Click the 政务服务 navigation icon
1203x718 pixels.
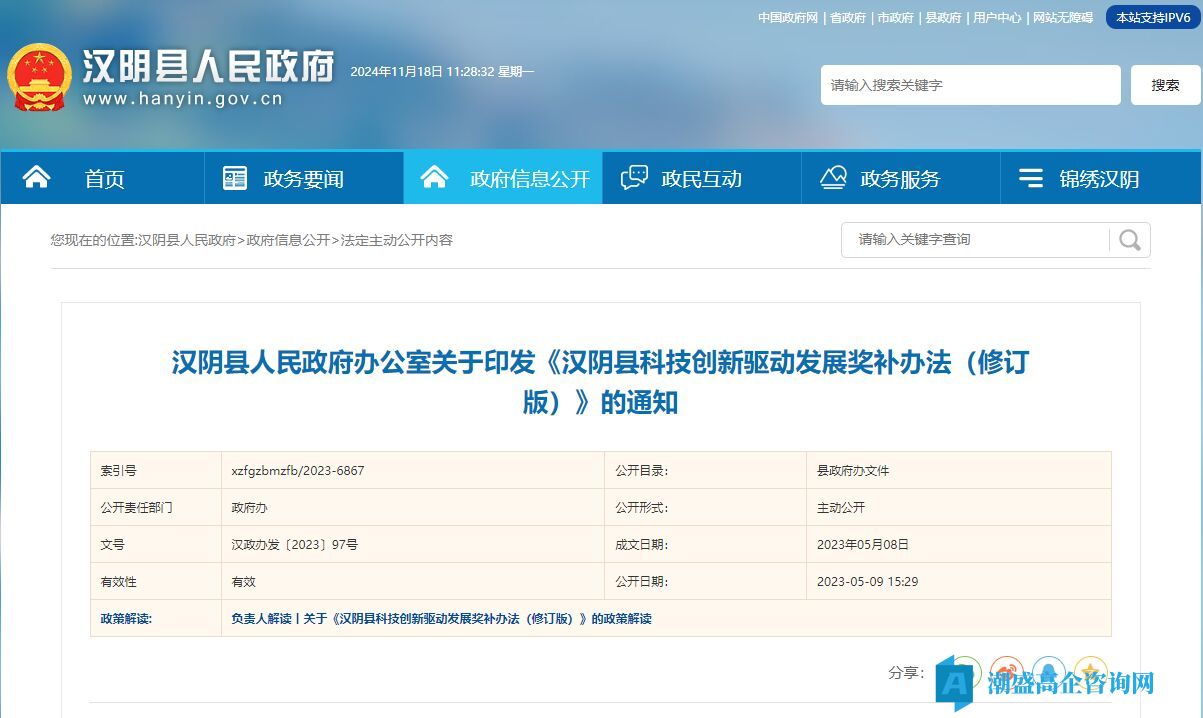point(833,179)
